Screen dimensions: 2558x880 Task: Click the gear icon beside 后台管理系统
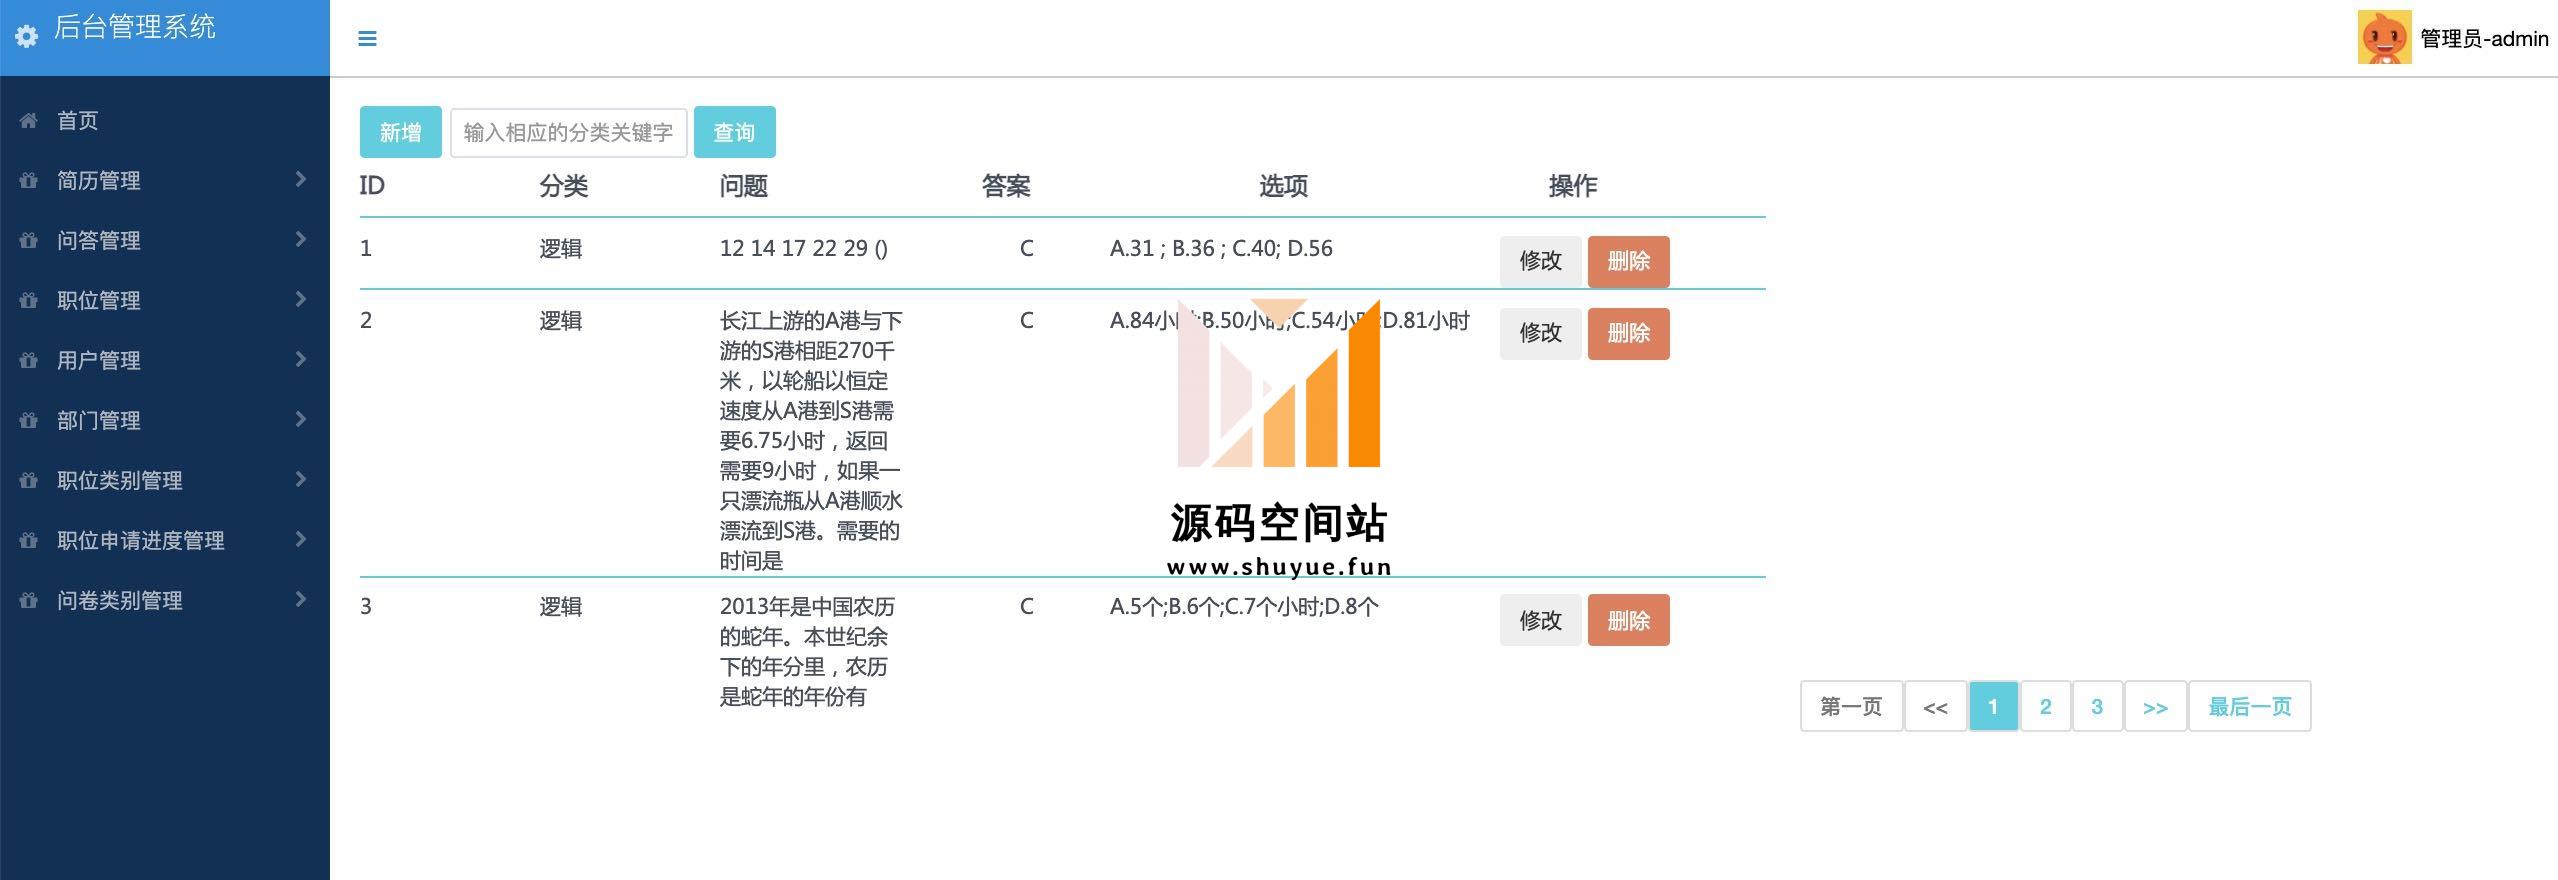(27, 37)
